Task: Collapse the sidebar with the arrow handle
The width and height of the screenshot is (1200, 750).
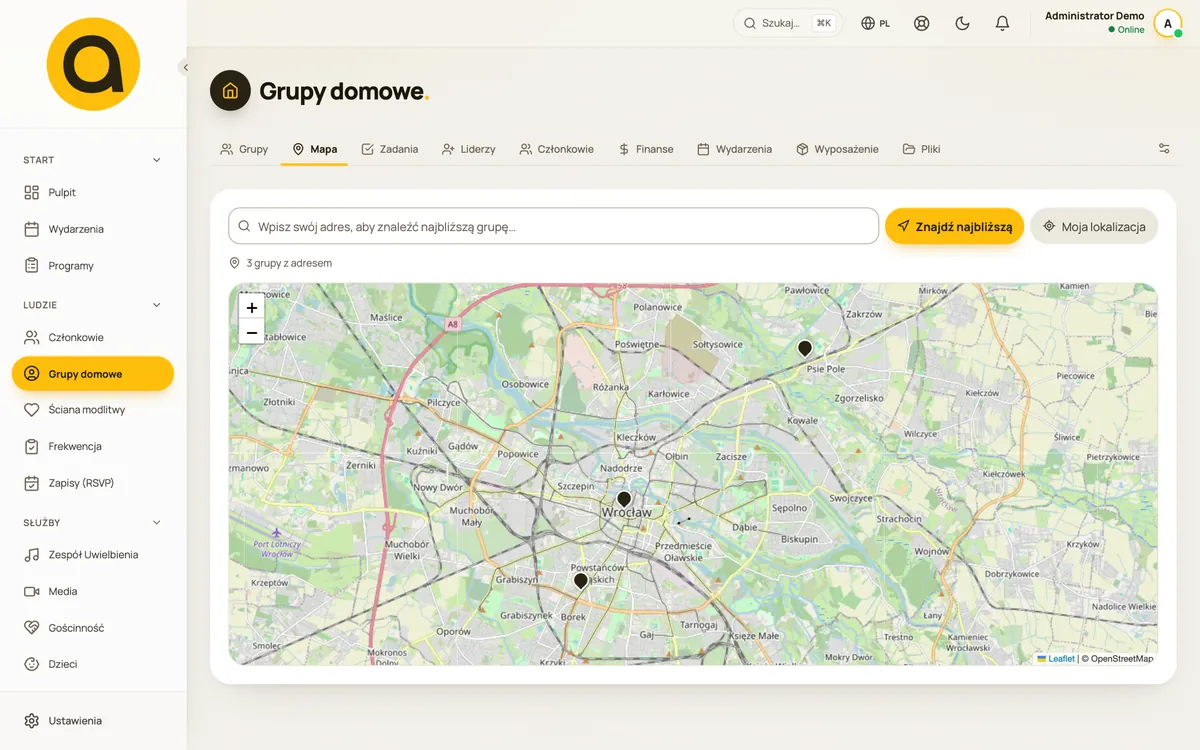Action: (x=185, y=67)
